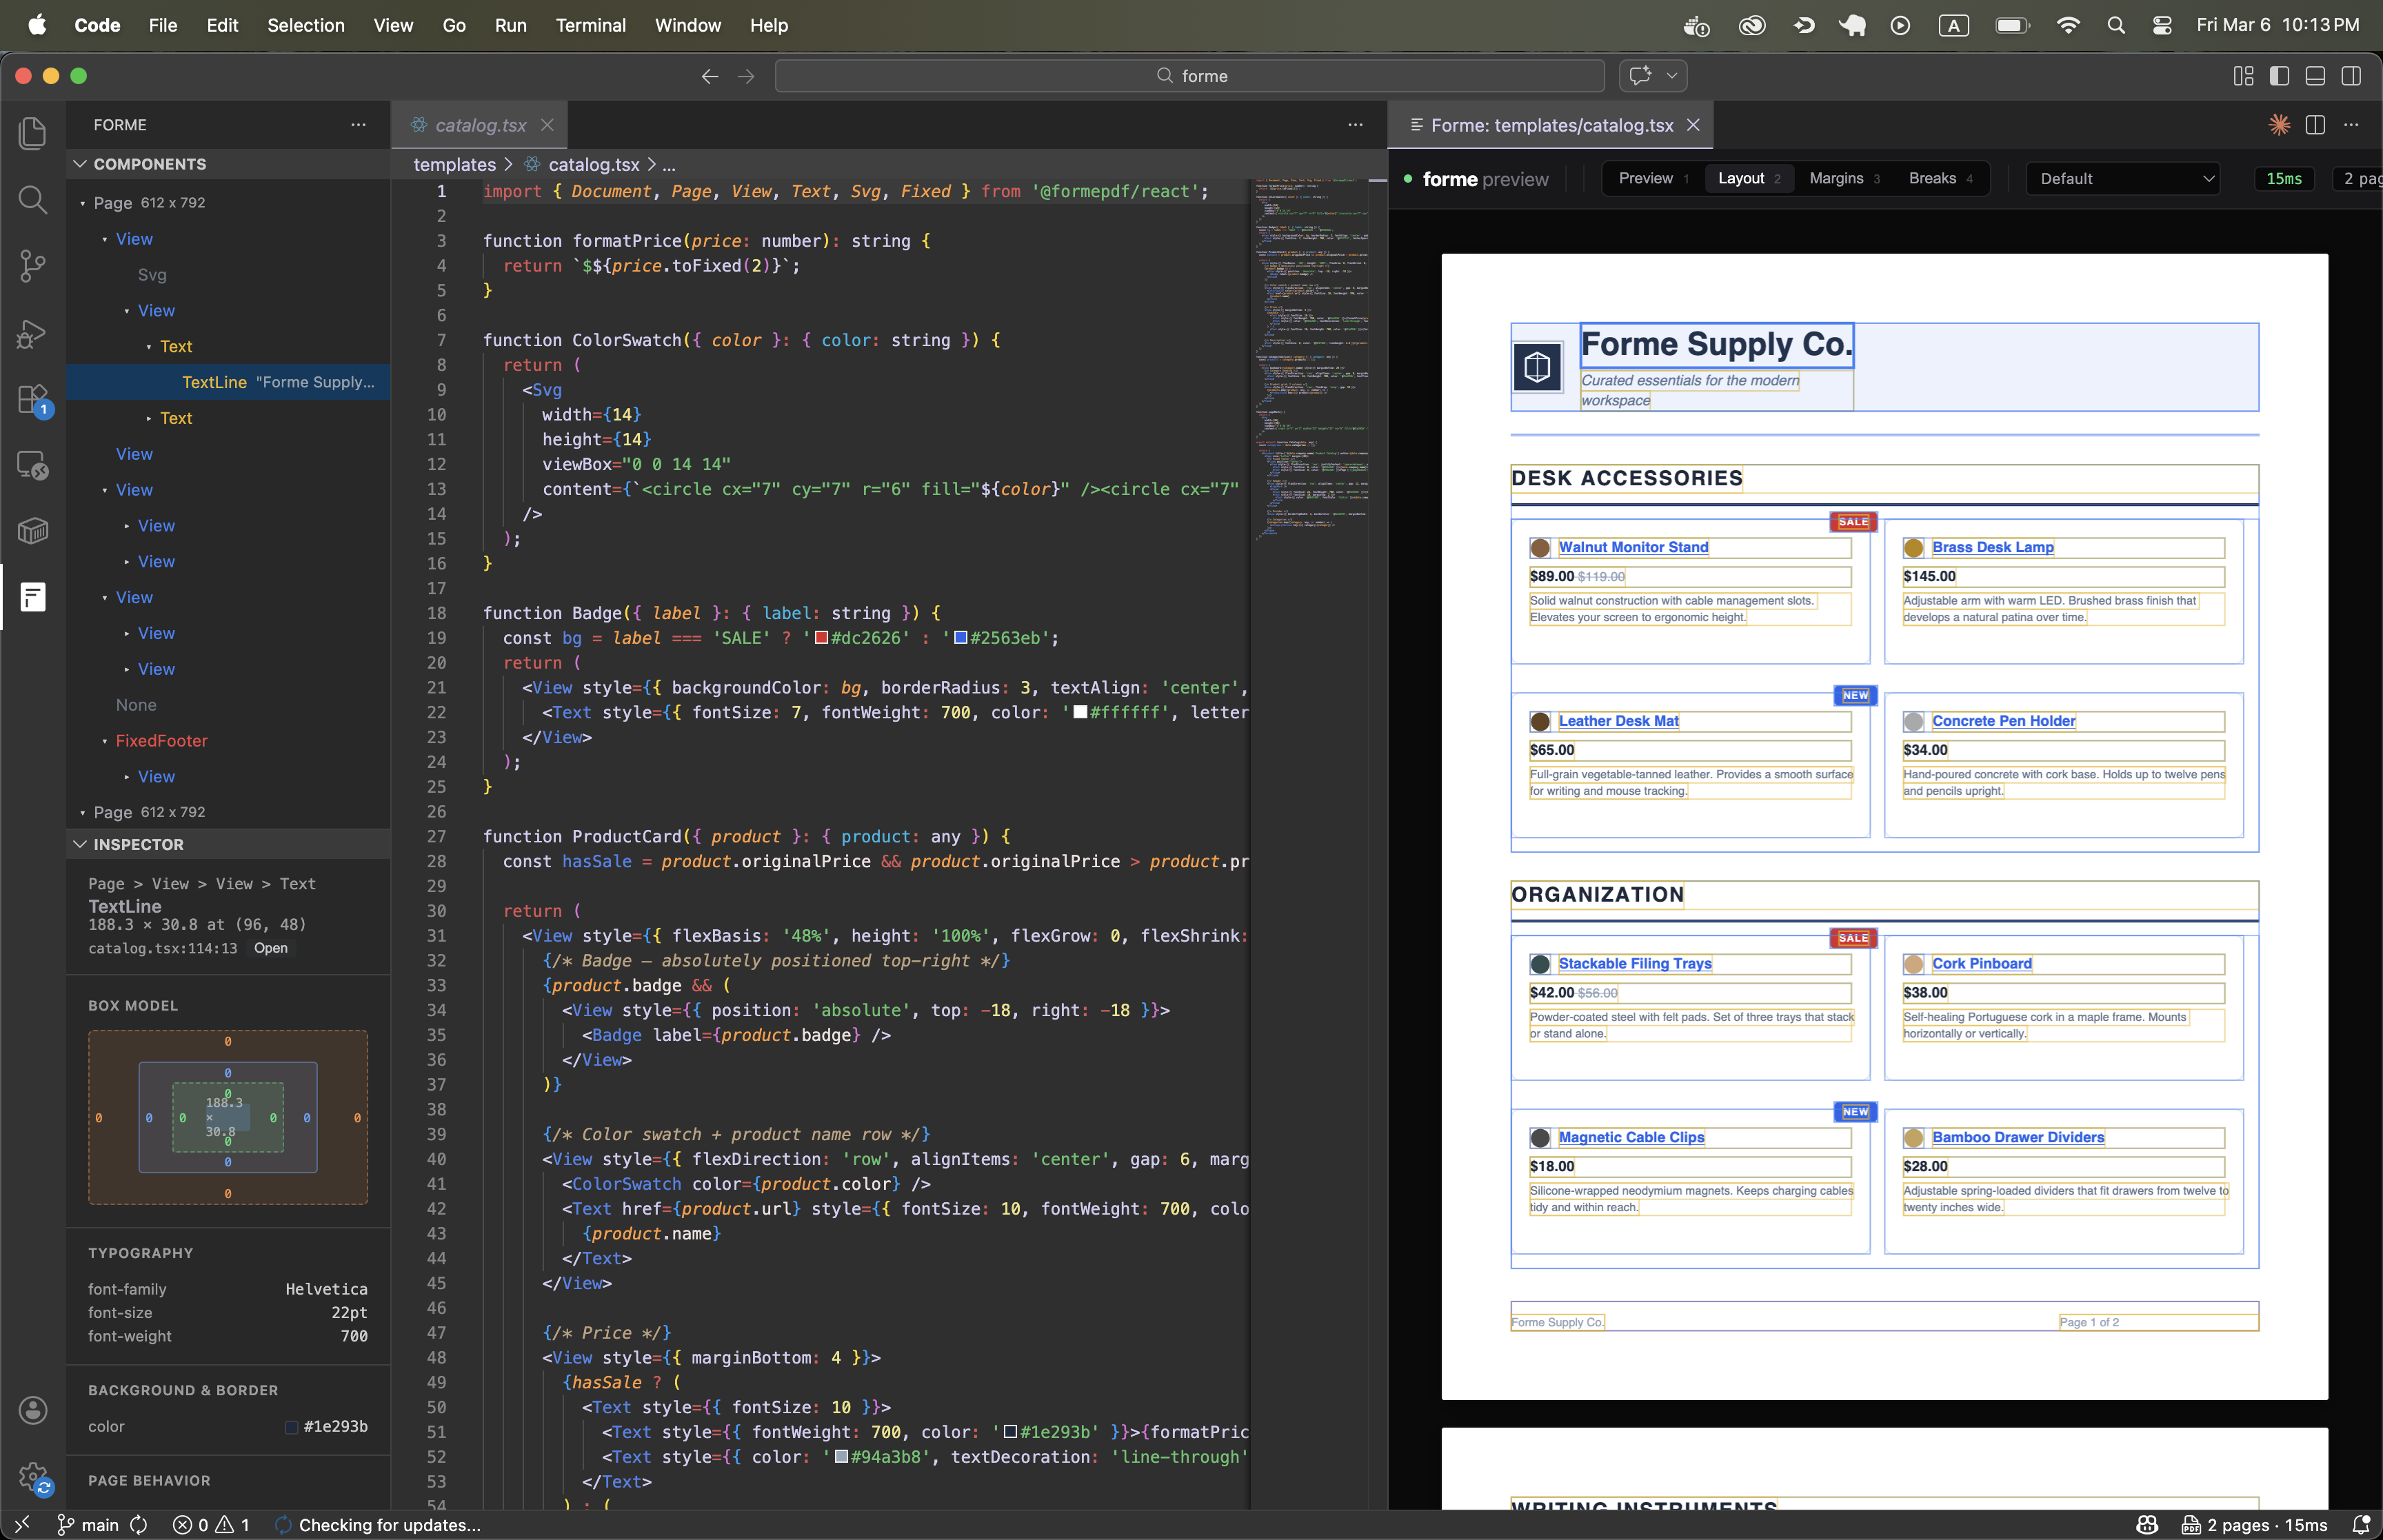Click the #1e293b color swatch
2383x1540 pixels.
click(291, 1426)
